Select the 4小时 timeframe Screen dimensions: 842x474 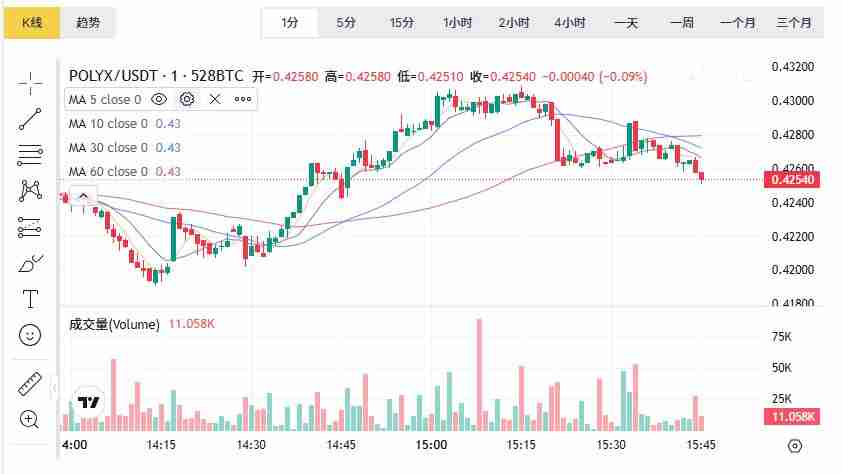point(570,22)
